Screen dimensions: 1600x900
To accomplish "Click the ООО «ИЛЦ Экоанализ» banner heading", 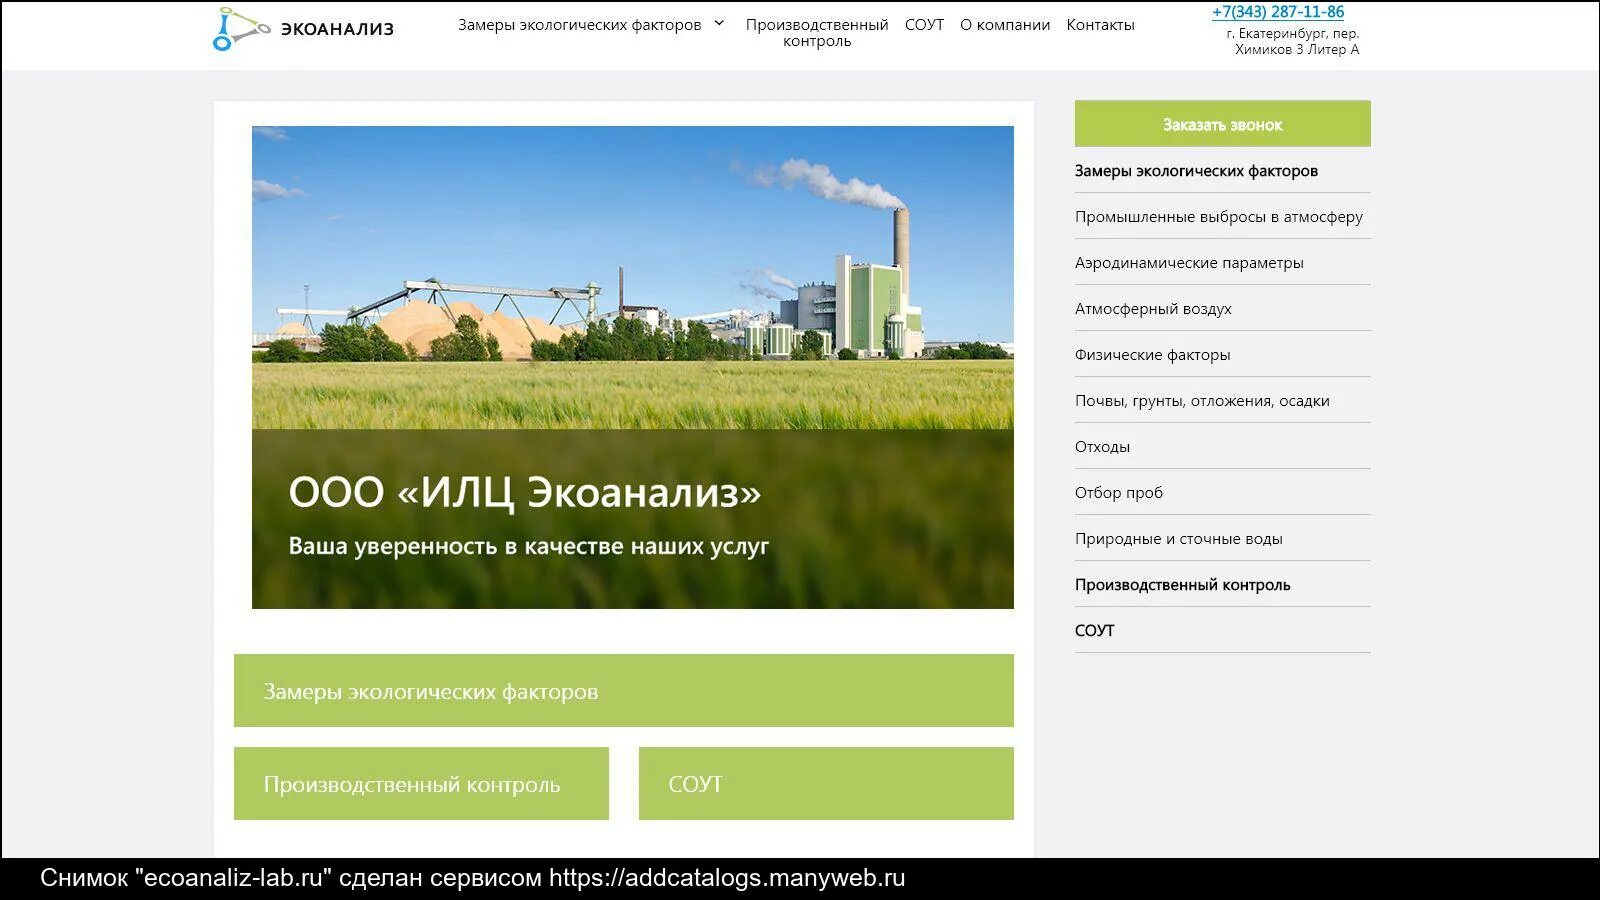I will click(525, 492).
